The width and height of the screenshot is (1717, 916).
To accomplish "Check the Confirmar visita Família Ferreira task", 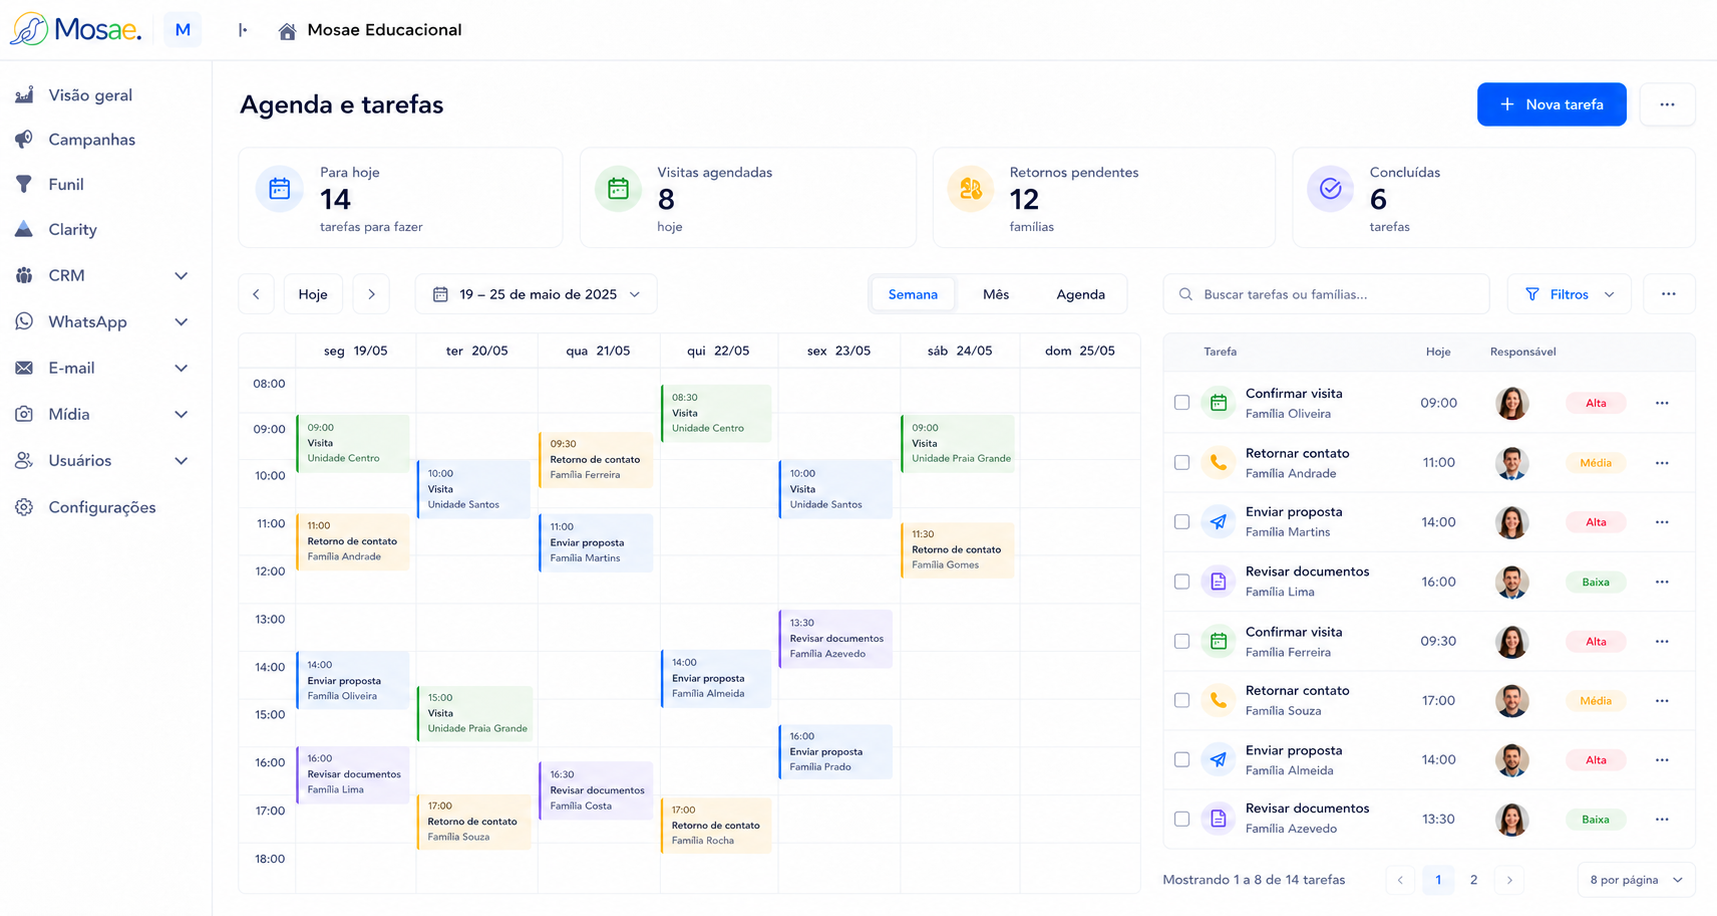I will click(x=1182, y=641).
